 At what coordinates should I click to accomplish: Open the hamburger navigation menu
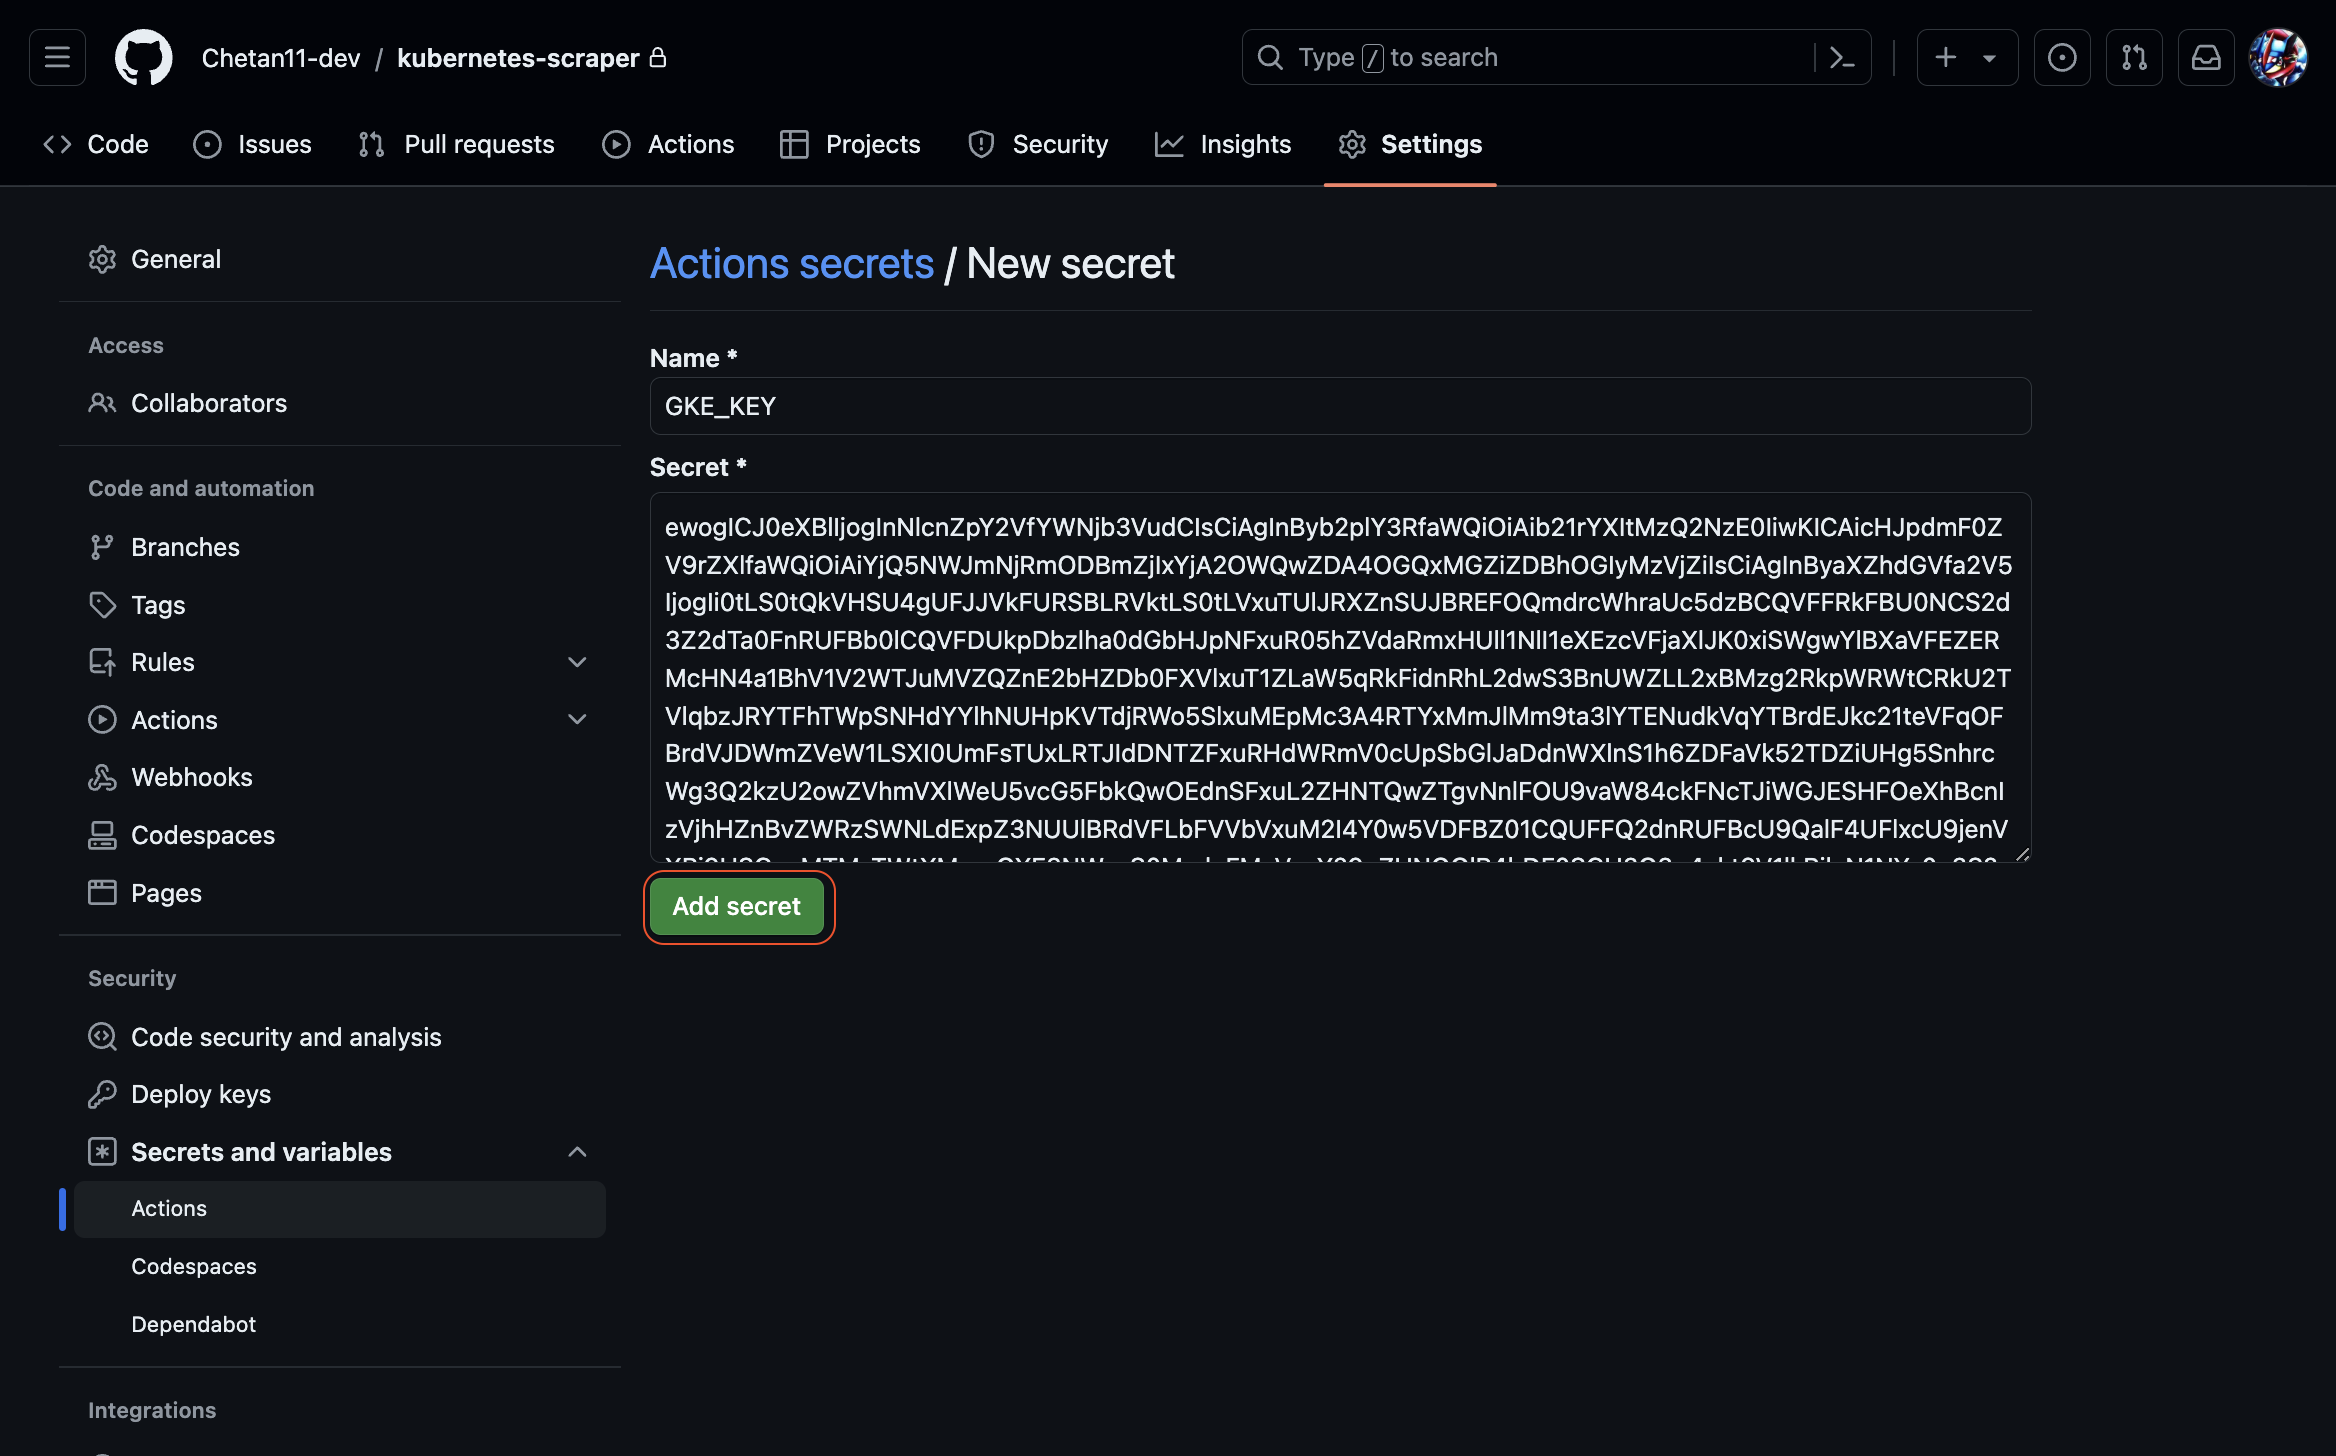57,57
